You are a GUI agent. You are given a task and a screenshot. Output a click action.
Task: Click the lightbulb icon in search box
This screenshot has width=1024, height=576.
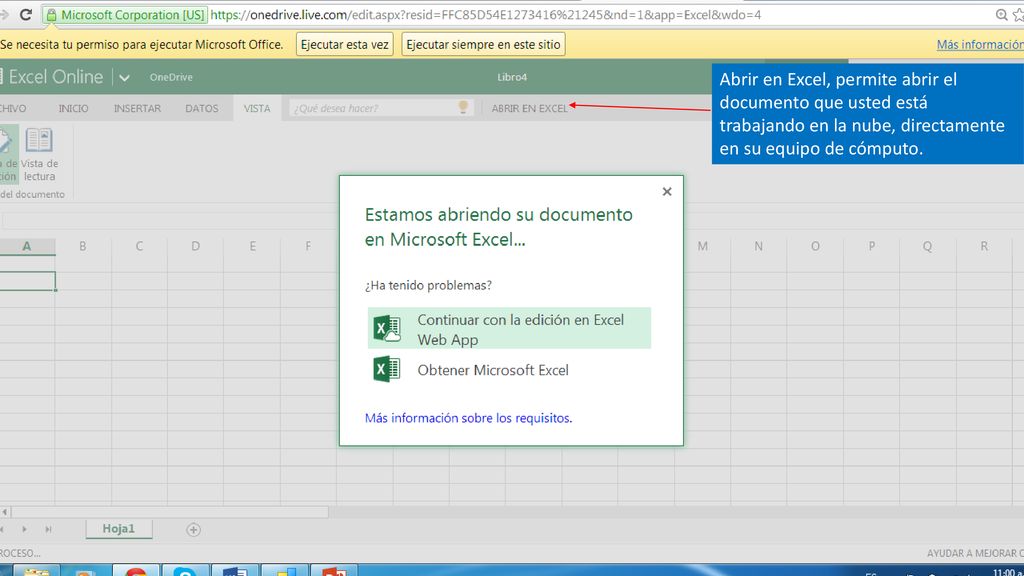click(463, 107)
